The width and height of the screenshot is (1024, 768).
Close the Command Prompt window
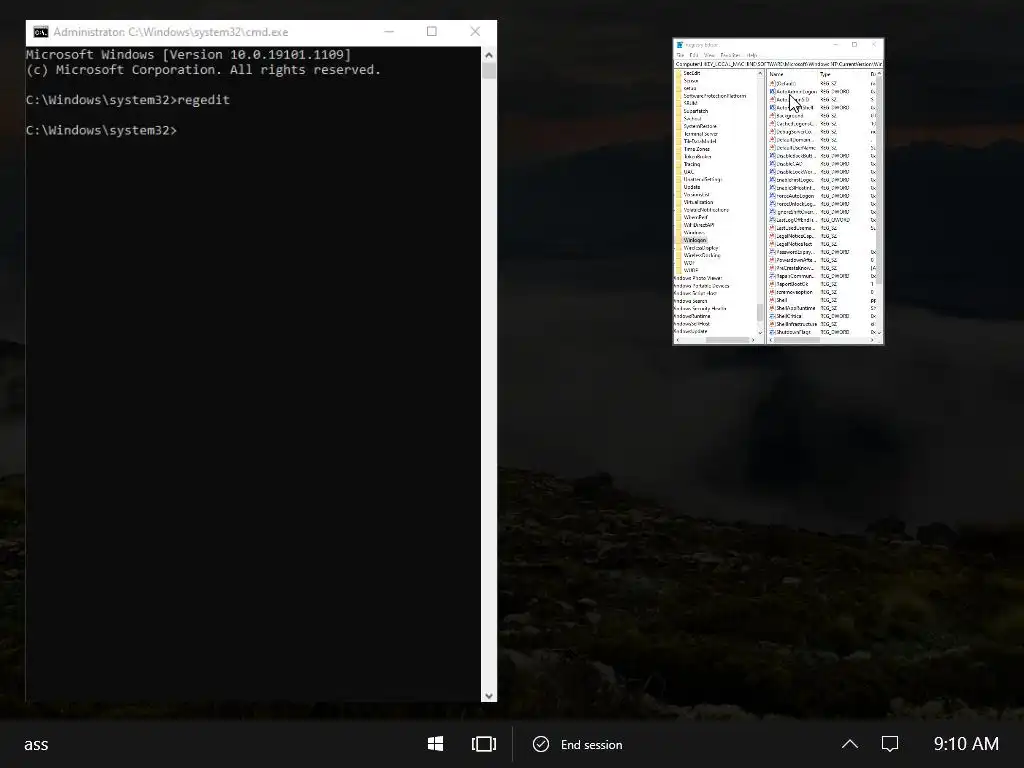pos(475,31)
